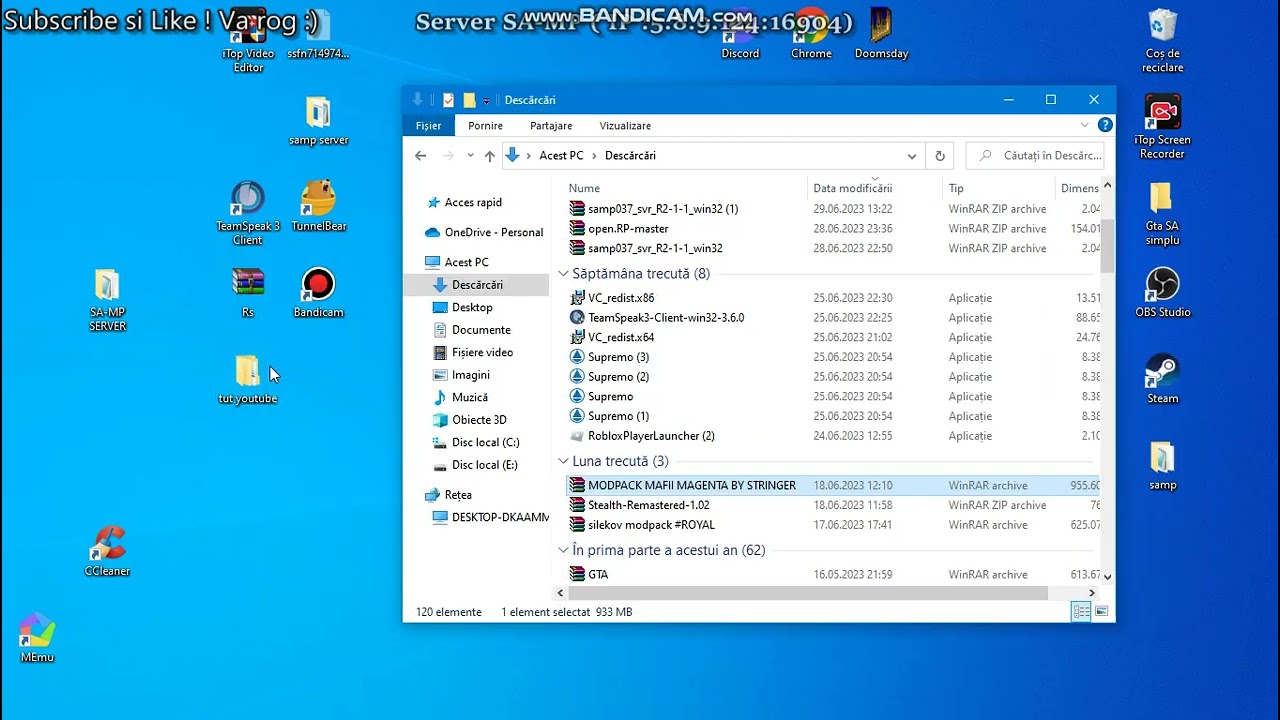Open the Pornire ribbon tab
The width and height of the screenshot is (1280, 720).
pyautogui.click(x=486, y=125)
